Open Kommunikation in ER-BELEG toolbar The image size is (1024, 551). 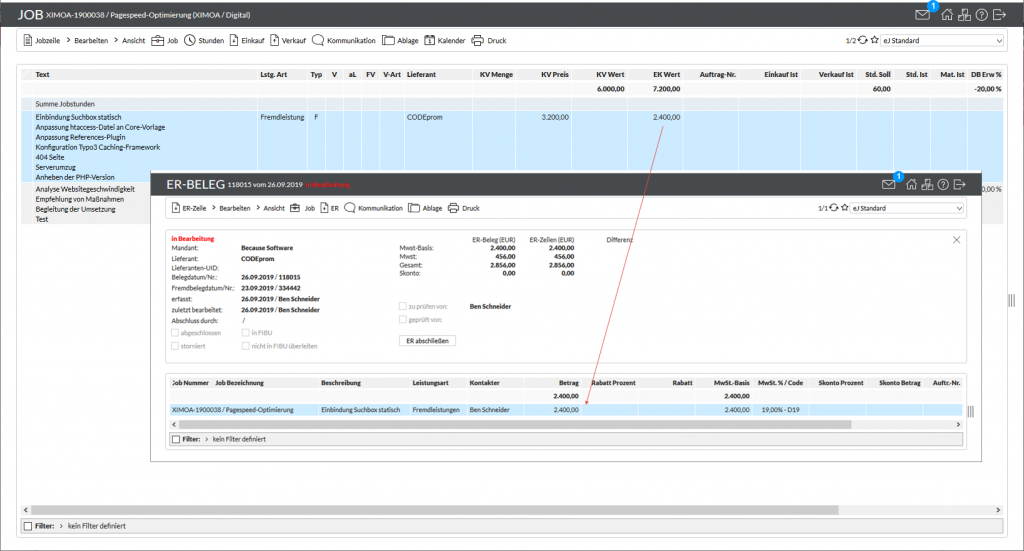point(374,208)
